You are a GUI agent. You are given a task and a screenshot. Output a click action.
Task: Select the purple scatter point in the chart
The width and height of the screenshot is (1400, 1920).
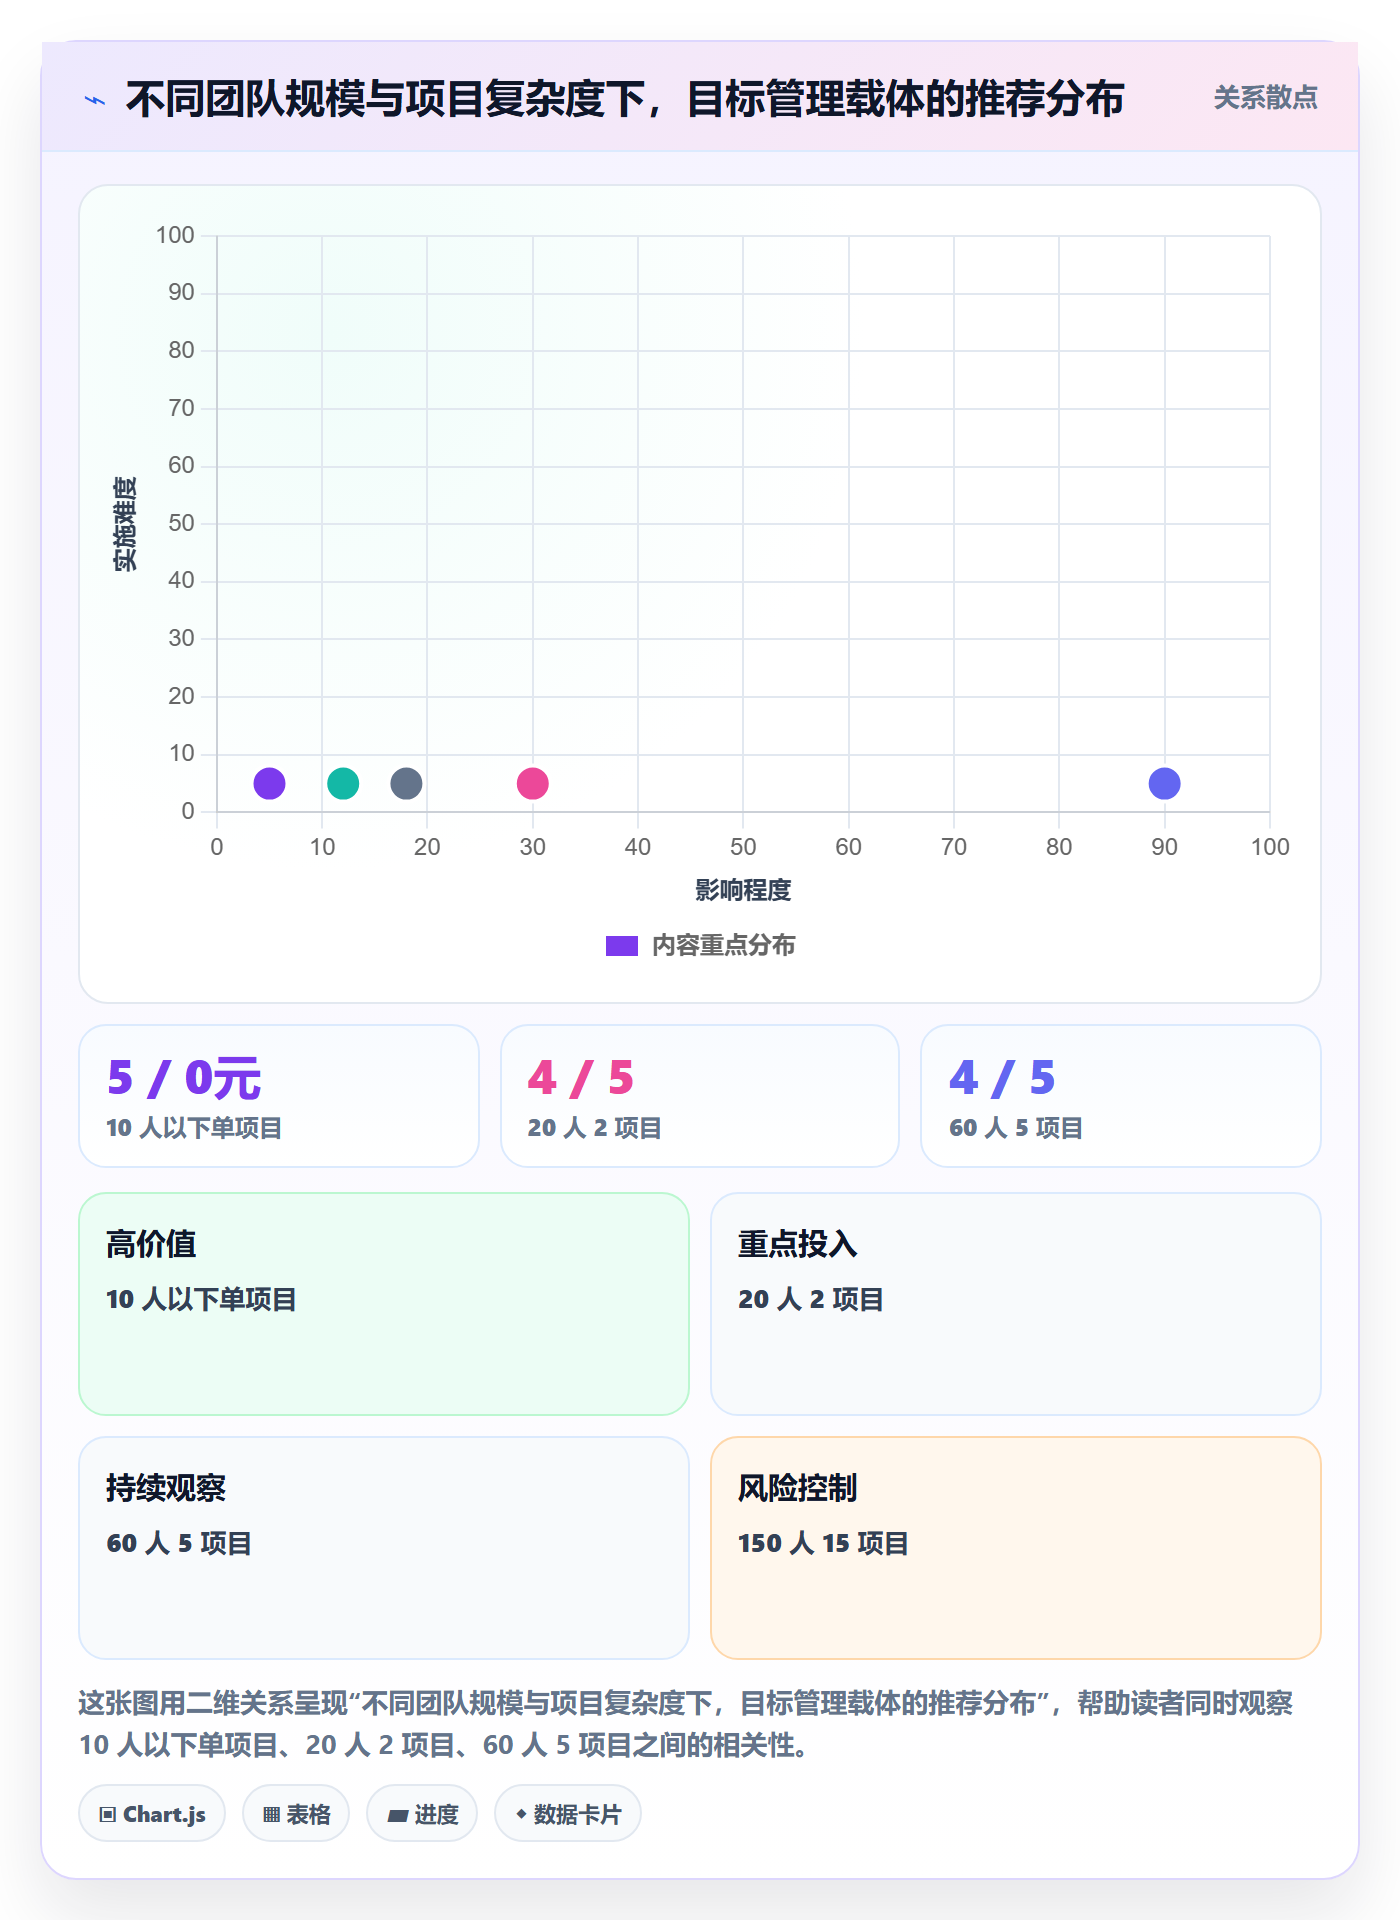pos(269,784)
